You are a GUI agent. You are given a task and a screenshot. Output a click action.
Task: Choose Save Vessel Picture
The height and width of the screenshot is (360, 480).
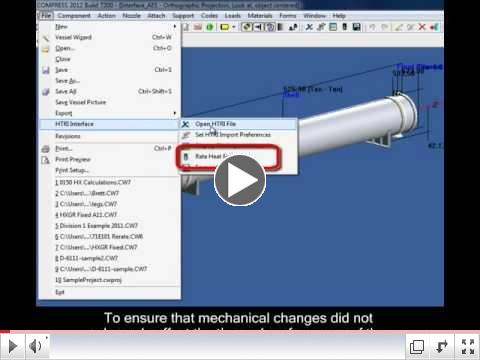point(109,102)
